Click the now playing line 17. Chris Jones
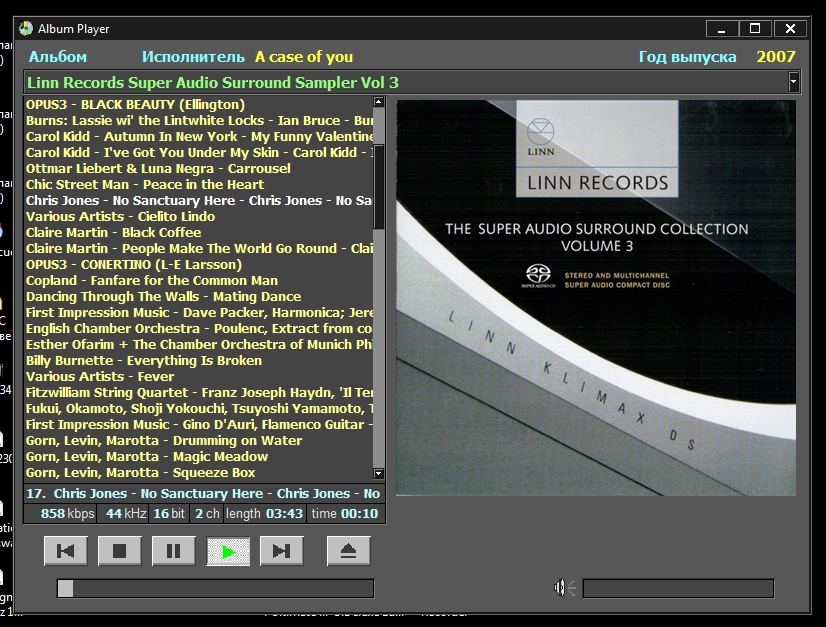This screenshot has width=826, height=627. pyautogui.click(x=204, y=494)
